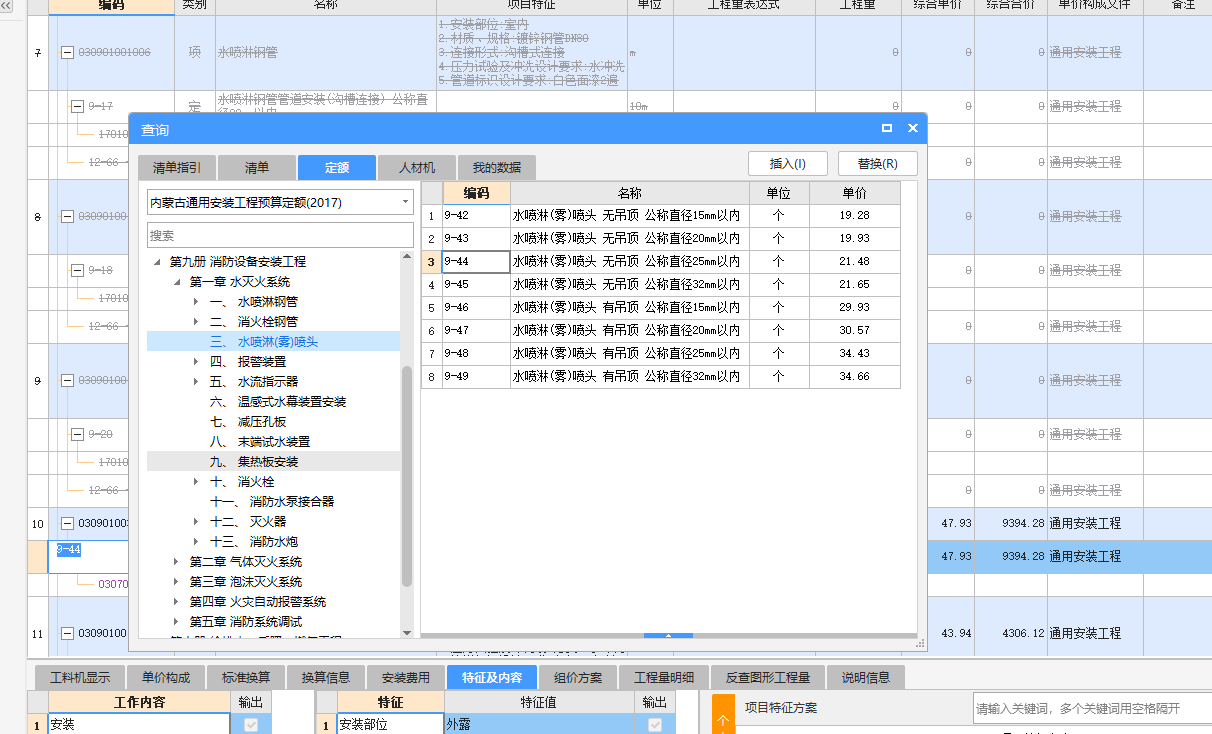
Task: Collapse row 9 minus box in the main table
Action: [x=67, y=380]
